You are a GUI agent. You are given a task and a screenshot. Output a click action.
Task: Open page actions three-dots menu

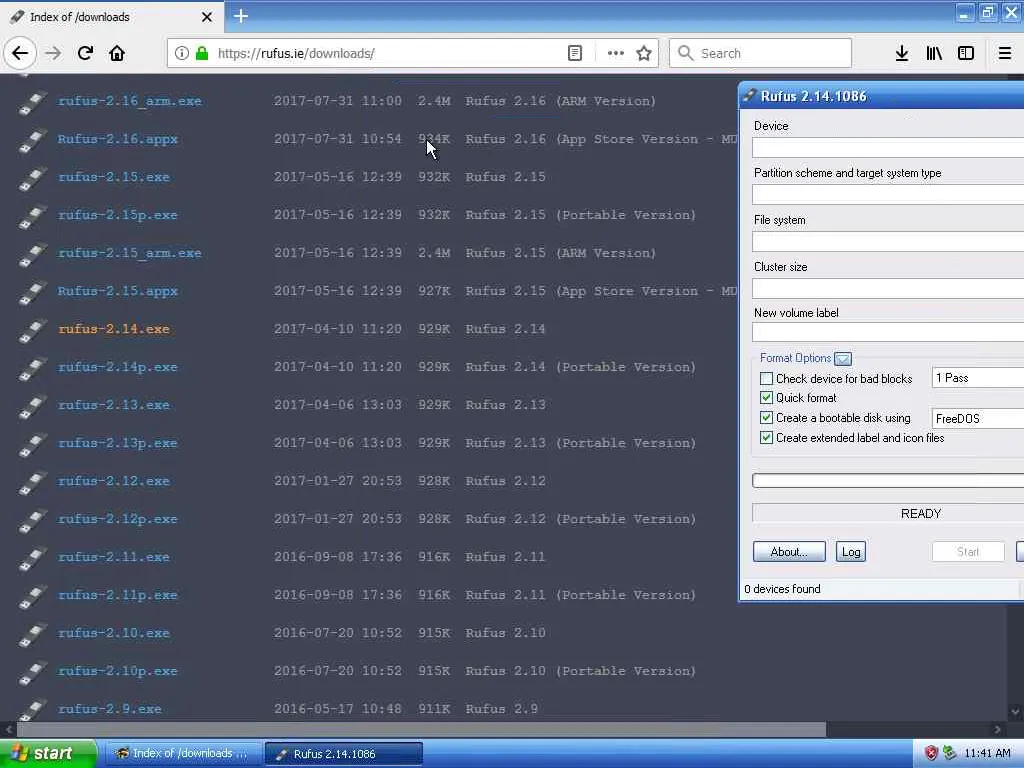click(615, 53)
